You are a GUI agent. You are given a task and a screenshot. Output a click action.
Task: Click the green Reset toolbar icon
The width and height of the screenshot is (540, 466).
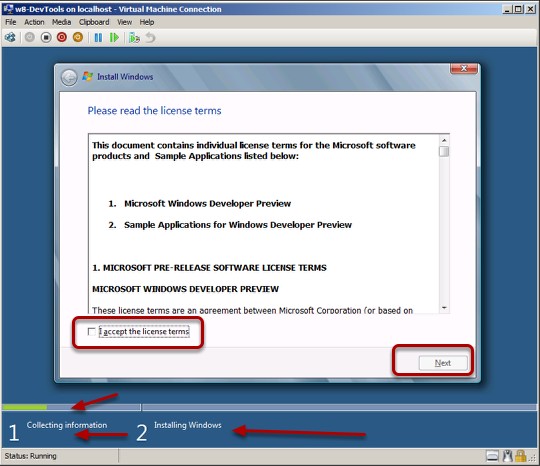coord(114,38)
